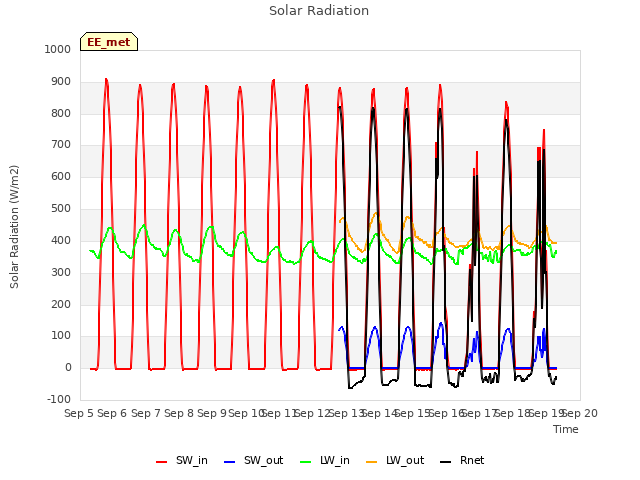640x480 pixels.
Task: Click the 600 y-axis tick label
Action: pos(61,177)
